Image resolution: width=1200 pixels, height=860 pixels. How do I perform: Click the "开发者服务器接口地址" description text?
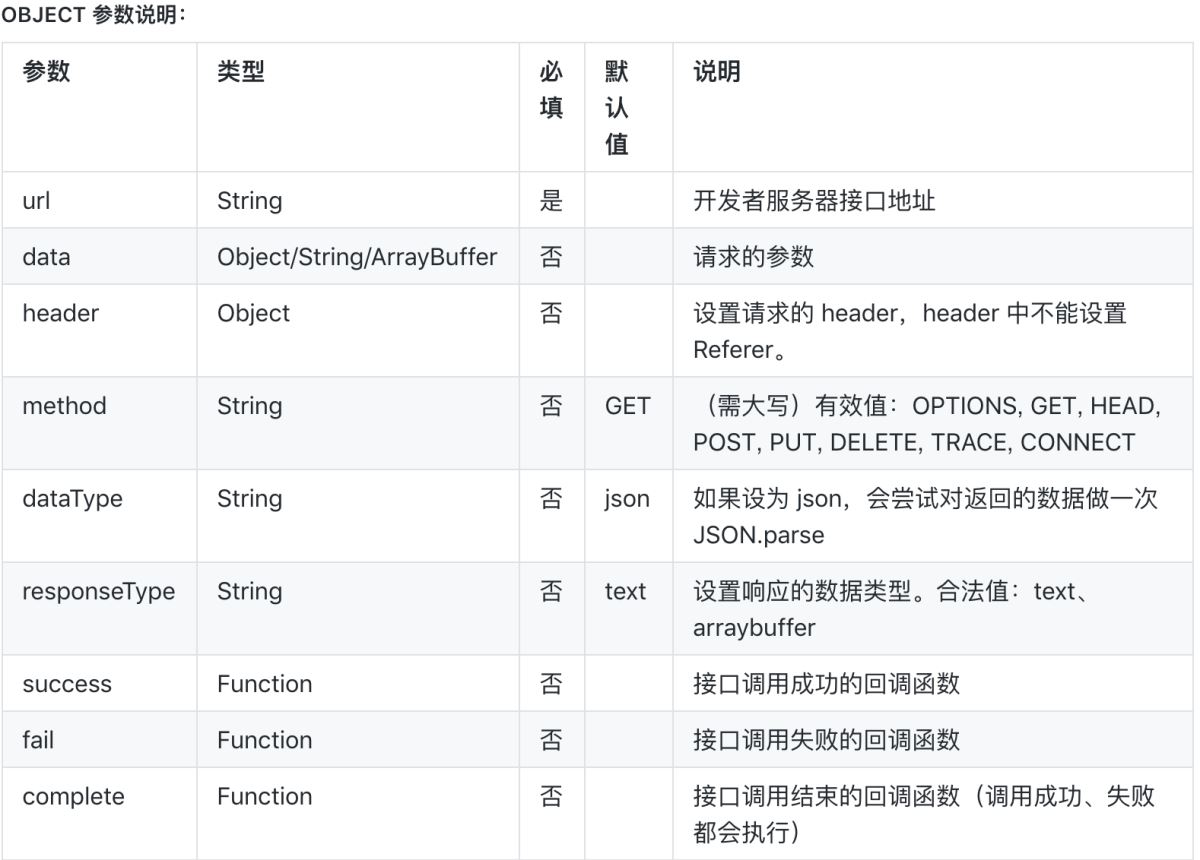[x=814, y=200]
